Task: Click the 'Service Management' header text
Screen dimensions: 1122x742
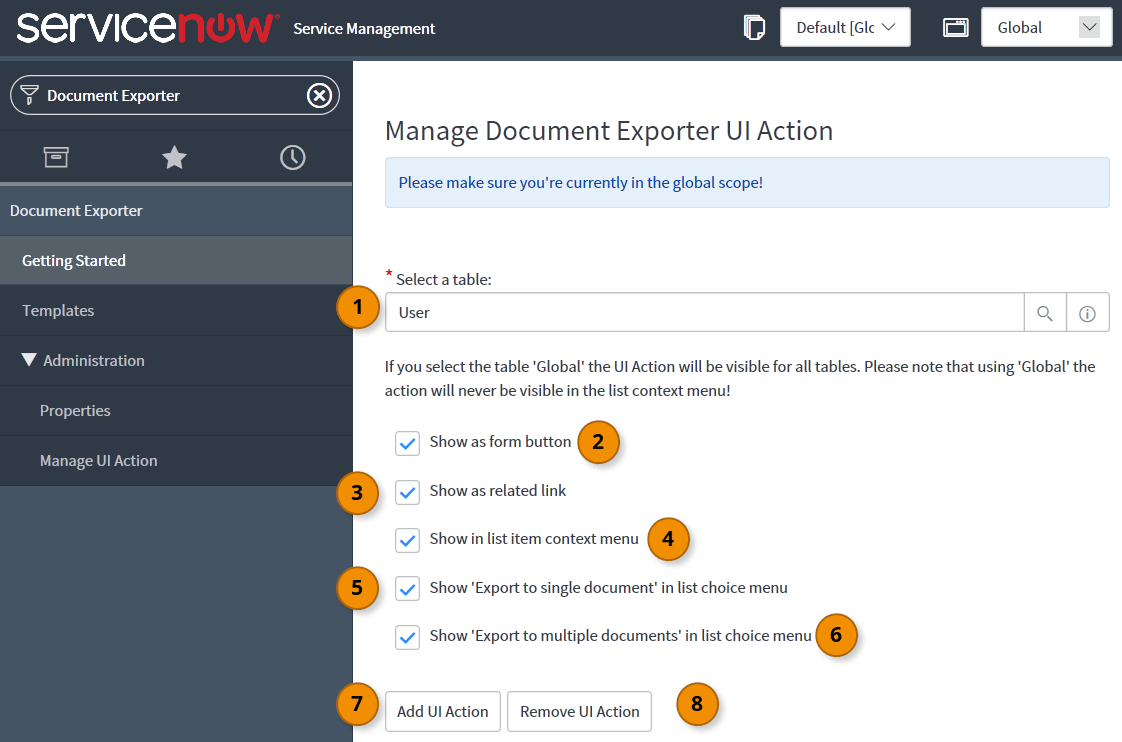Action: [x=364, y=29]
